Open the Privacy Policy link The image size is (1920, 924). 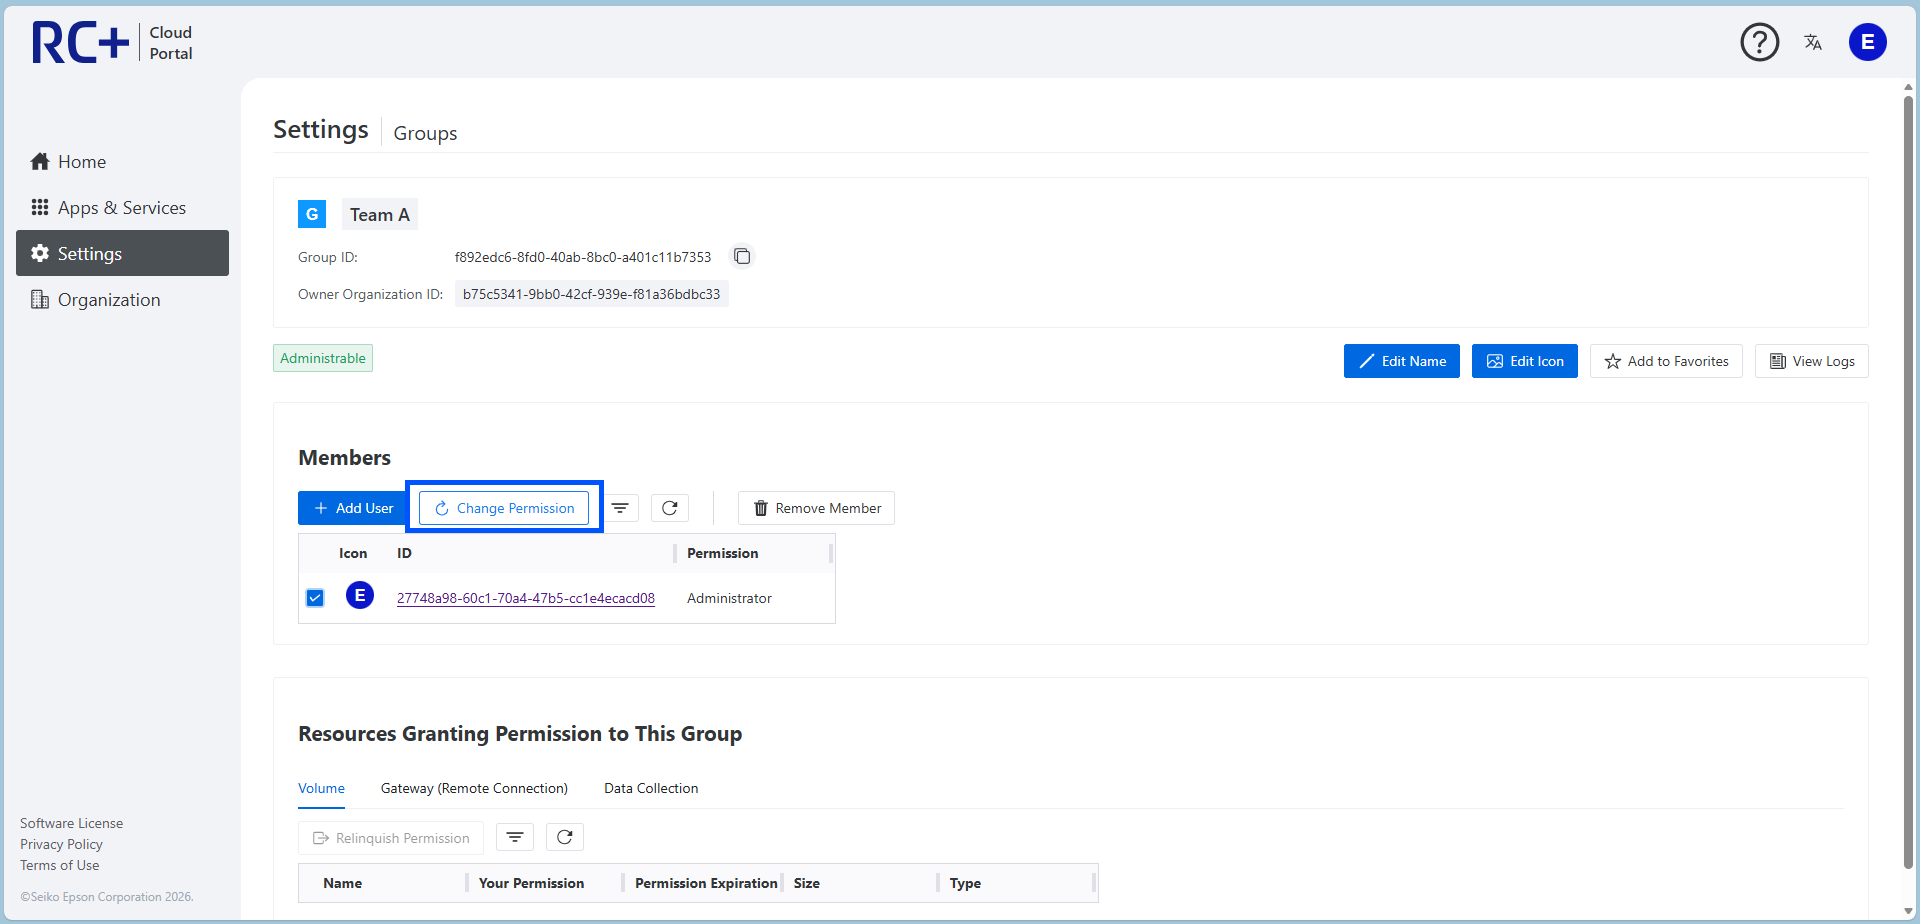61,844
